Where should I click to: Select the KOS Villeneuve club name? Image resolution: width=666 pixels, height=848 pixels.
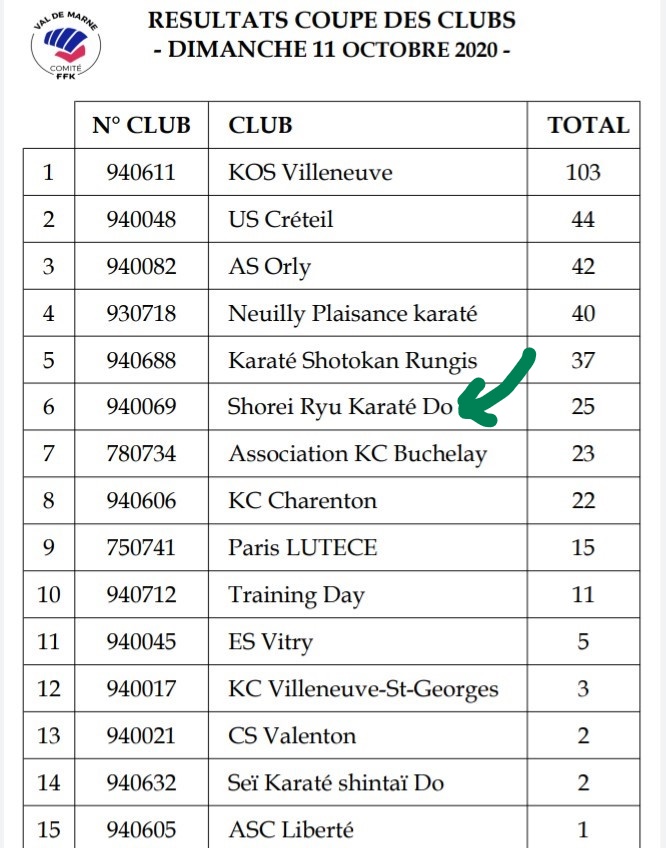pos(310,172)
